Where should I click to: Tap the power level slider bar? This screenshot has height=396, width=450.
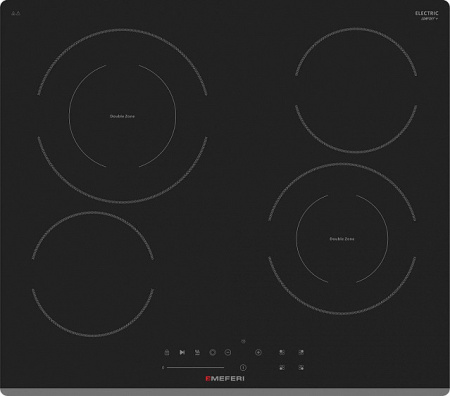(195, 368)
